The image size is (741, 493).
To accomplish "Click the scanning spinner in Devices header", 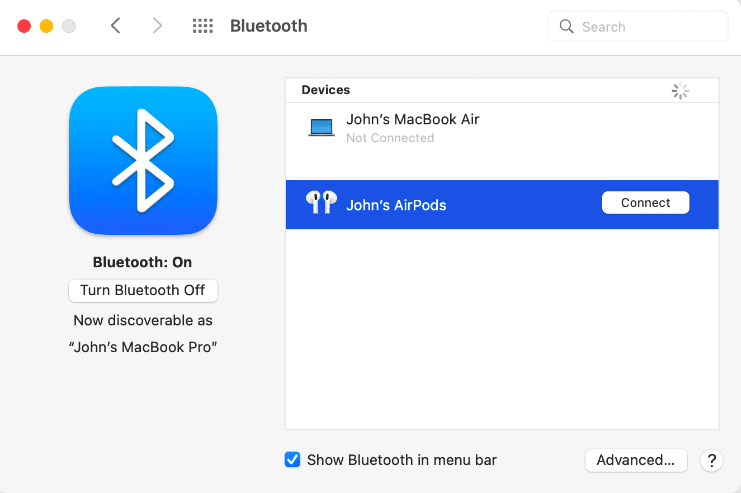I will pos(680,91).
